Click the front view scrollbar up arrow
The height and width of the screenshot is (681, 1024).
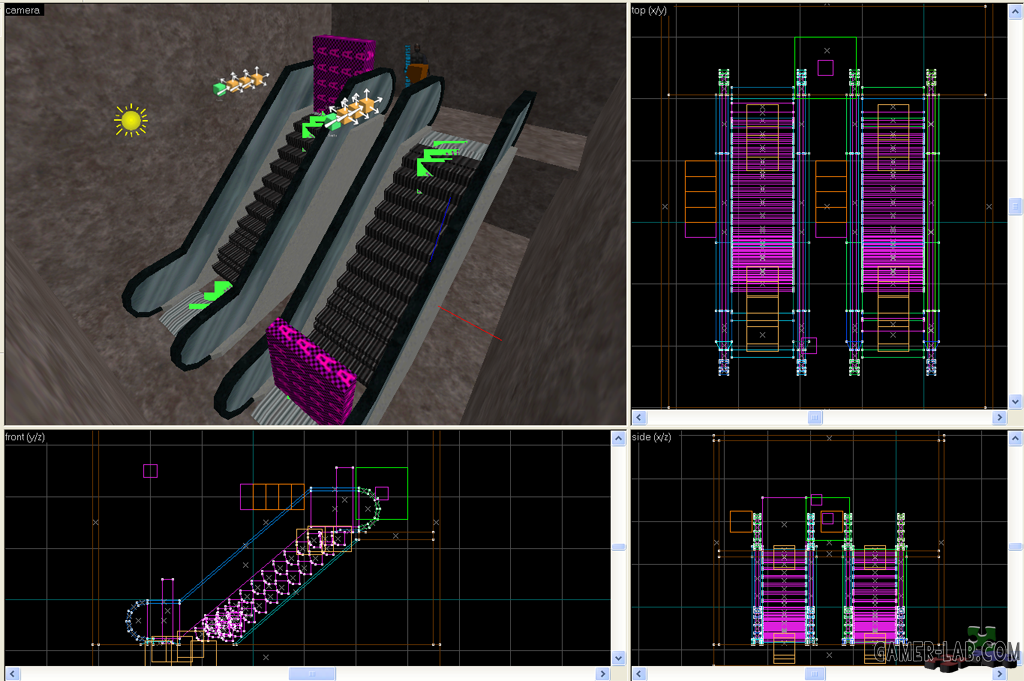click(618, 438)
